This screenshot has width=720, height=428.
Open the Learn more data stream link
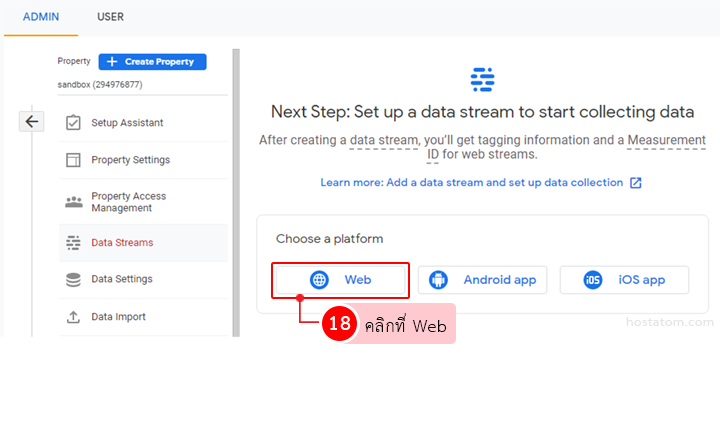471,183
